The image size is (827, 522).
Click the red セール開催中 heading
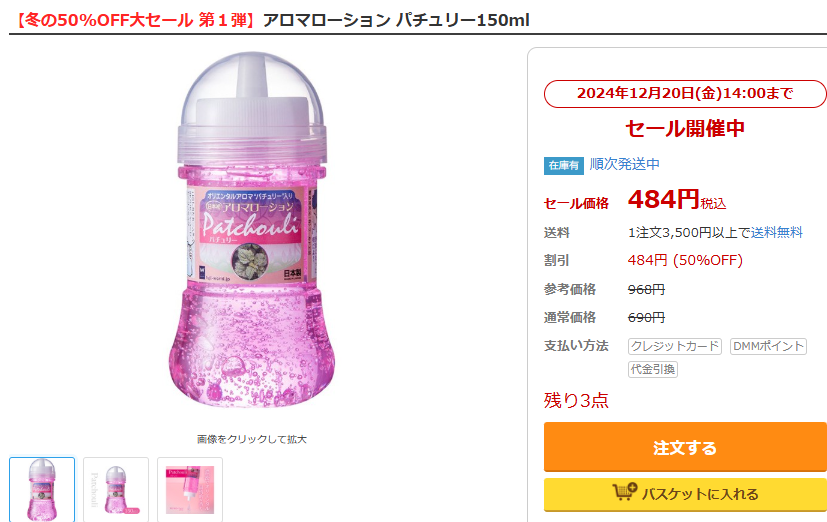click(685, 128)
